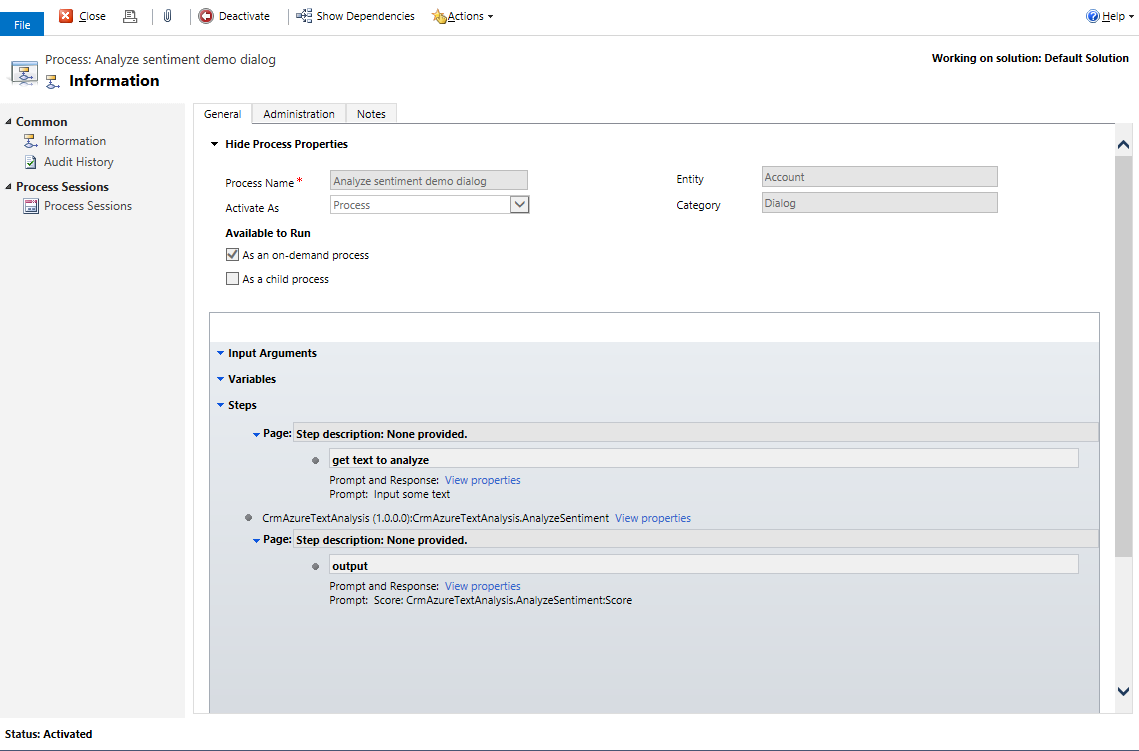1139x751 pixels.
Task: View properties of output prompt
Action: coord(482,586)
